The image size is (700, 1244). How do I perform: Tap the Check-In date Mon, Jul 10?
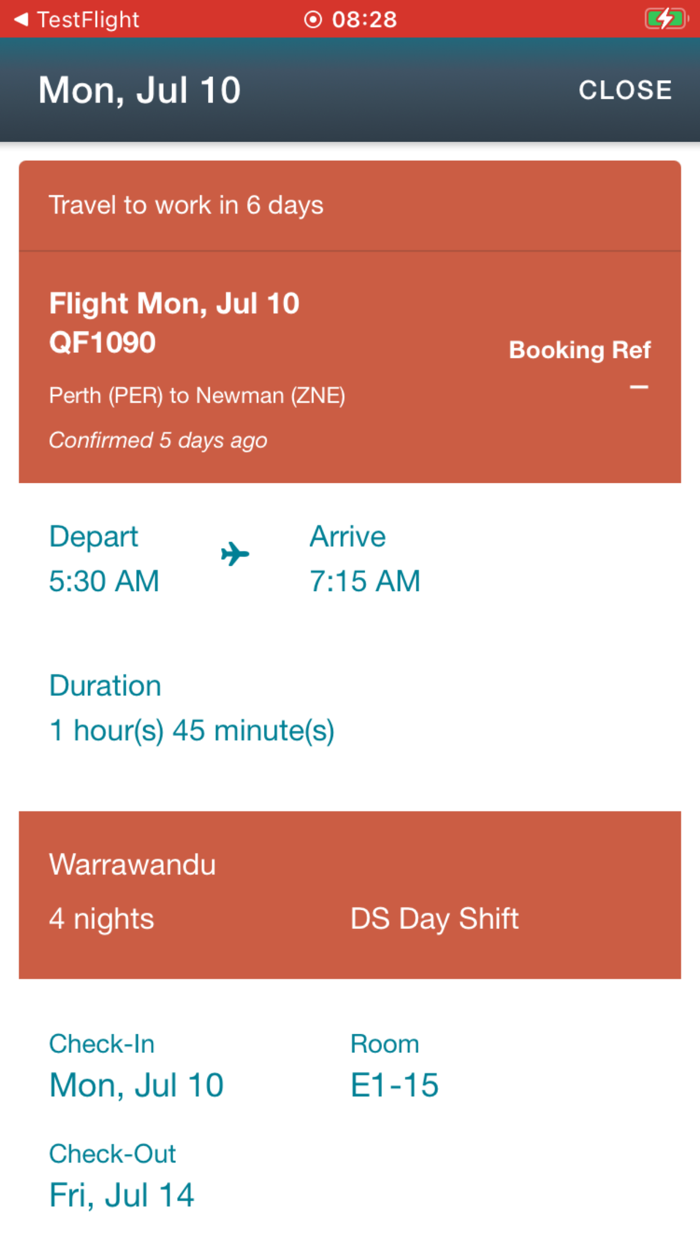click(x=136, y=1085)
